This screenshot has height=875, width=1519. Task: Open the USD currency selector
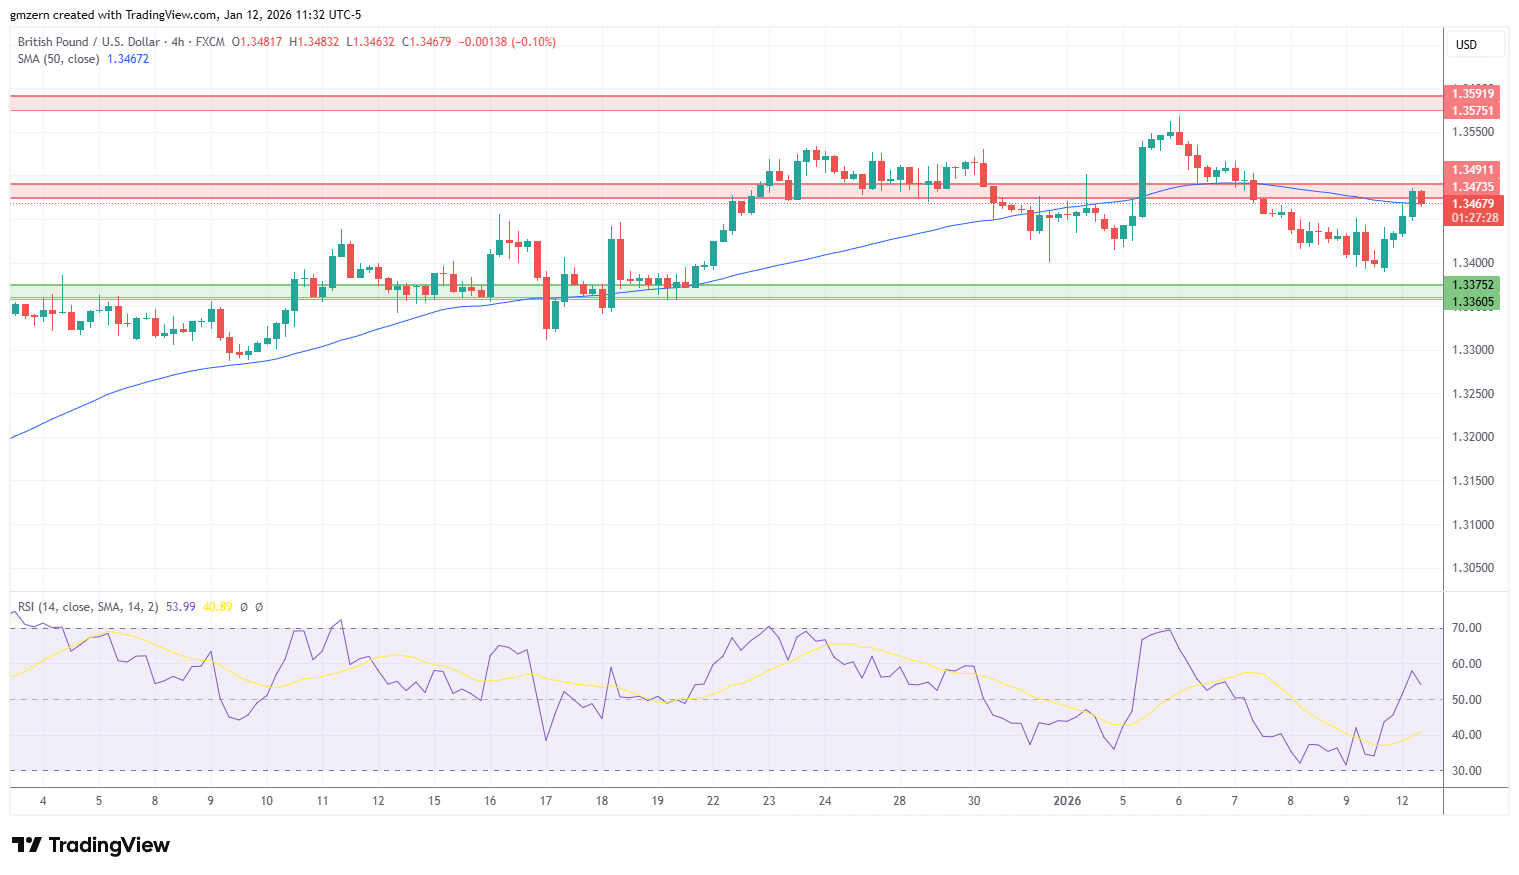pyautogui.click(x=1475, y=45)
